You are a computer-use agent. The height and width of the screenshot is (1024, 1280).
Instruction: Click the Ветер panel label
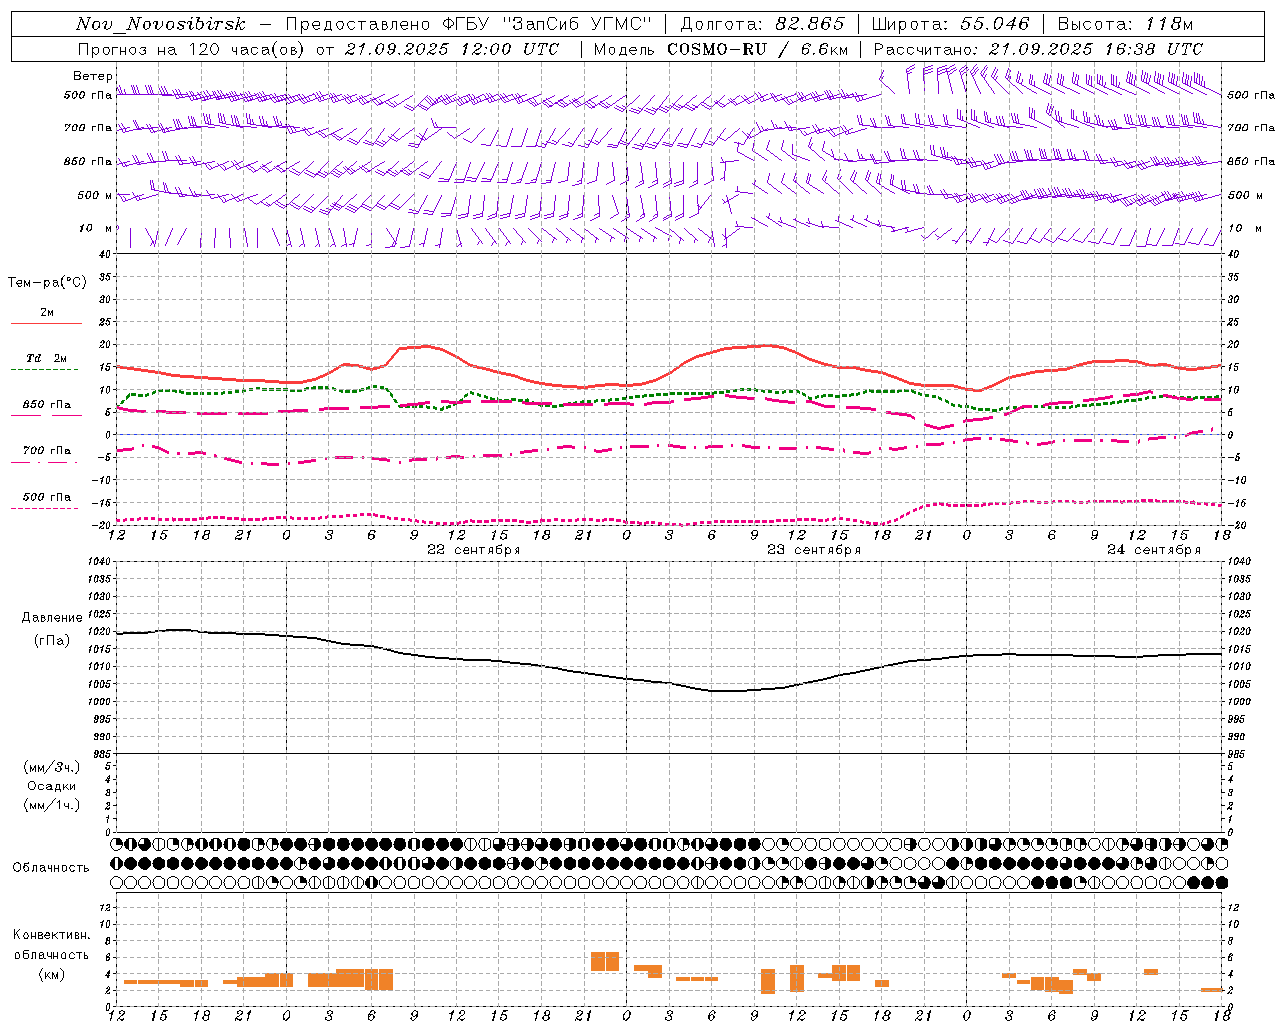(x=93, y=76)
